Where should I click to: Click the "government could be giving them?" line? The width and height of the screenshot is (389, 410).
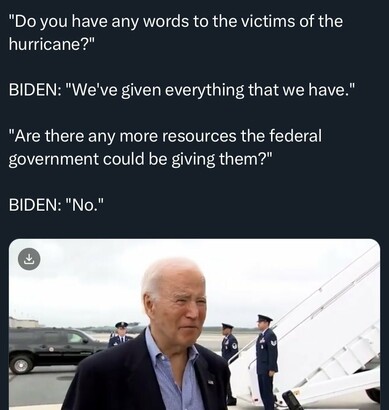pos(140,160)
